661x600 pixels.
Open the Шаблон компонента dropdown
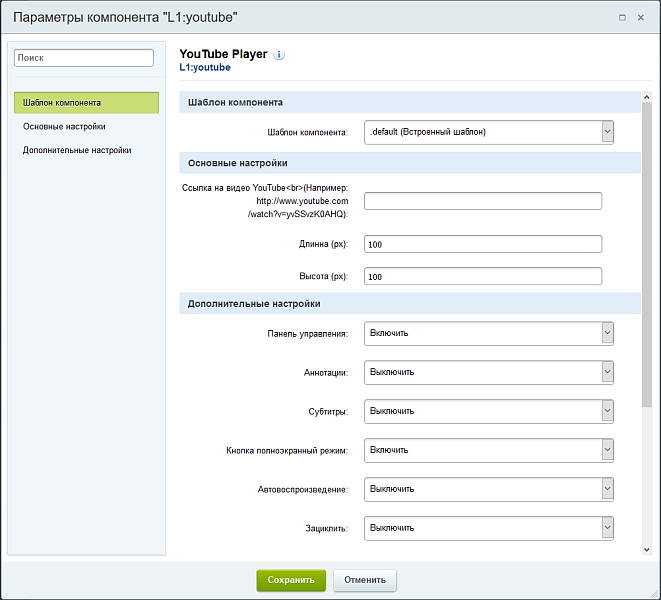tap(488, 131)
